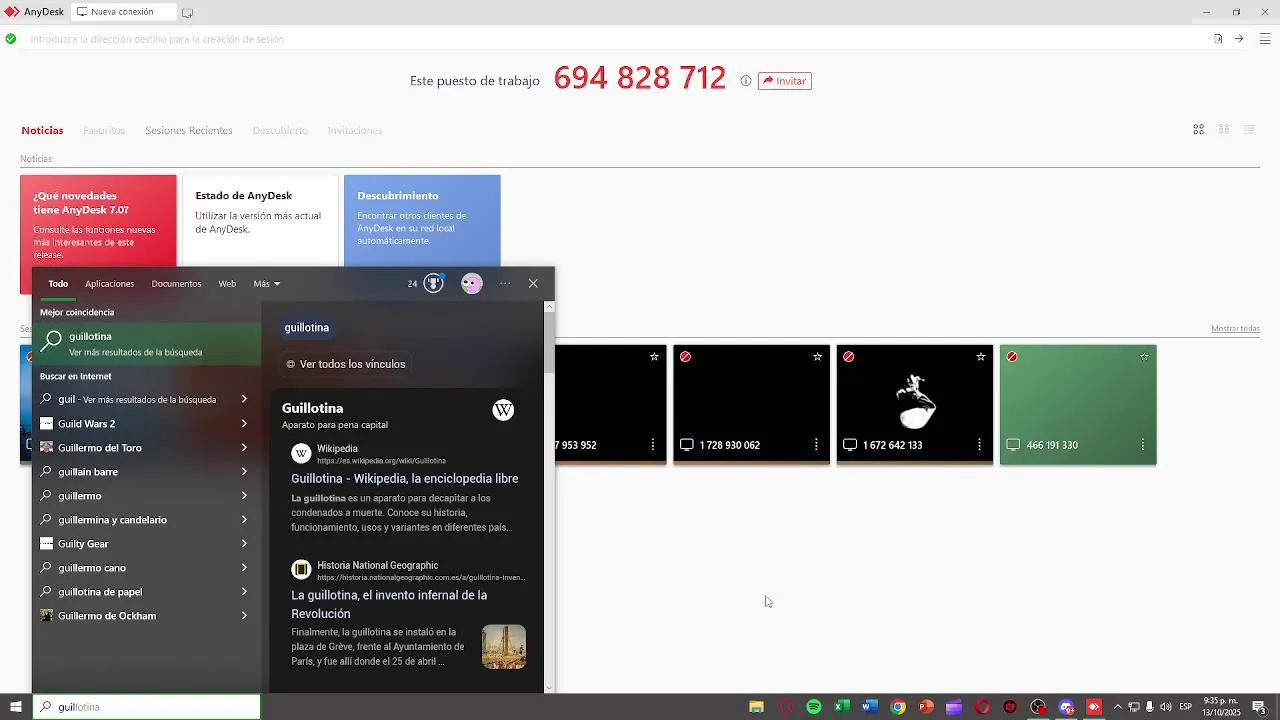Open the Sesiones Recientes tab

pyautogui.click(x=188, y=130)
